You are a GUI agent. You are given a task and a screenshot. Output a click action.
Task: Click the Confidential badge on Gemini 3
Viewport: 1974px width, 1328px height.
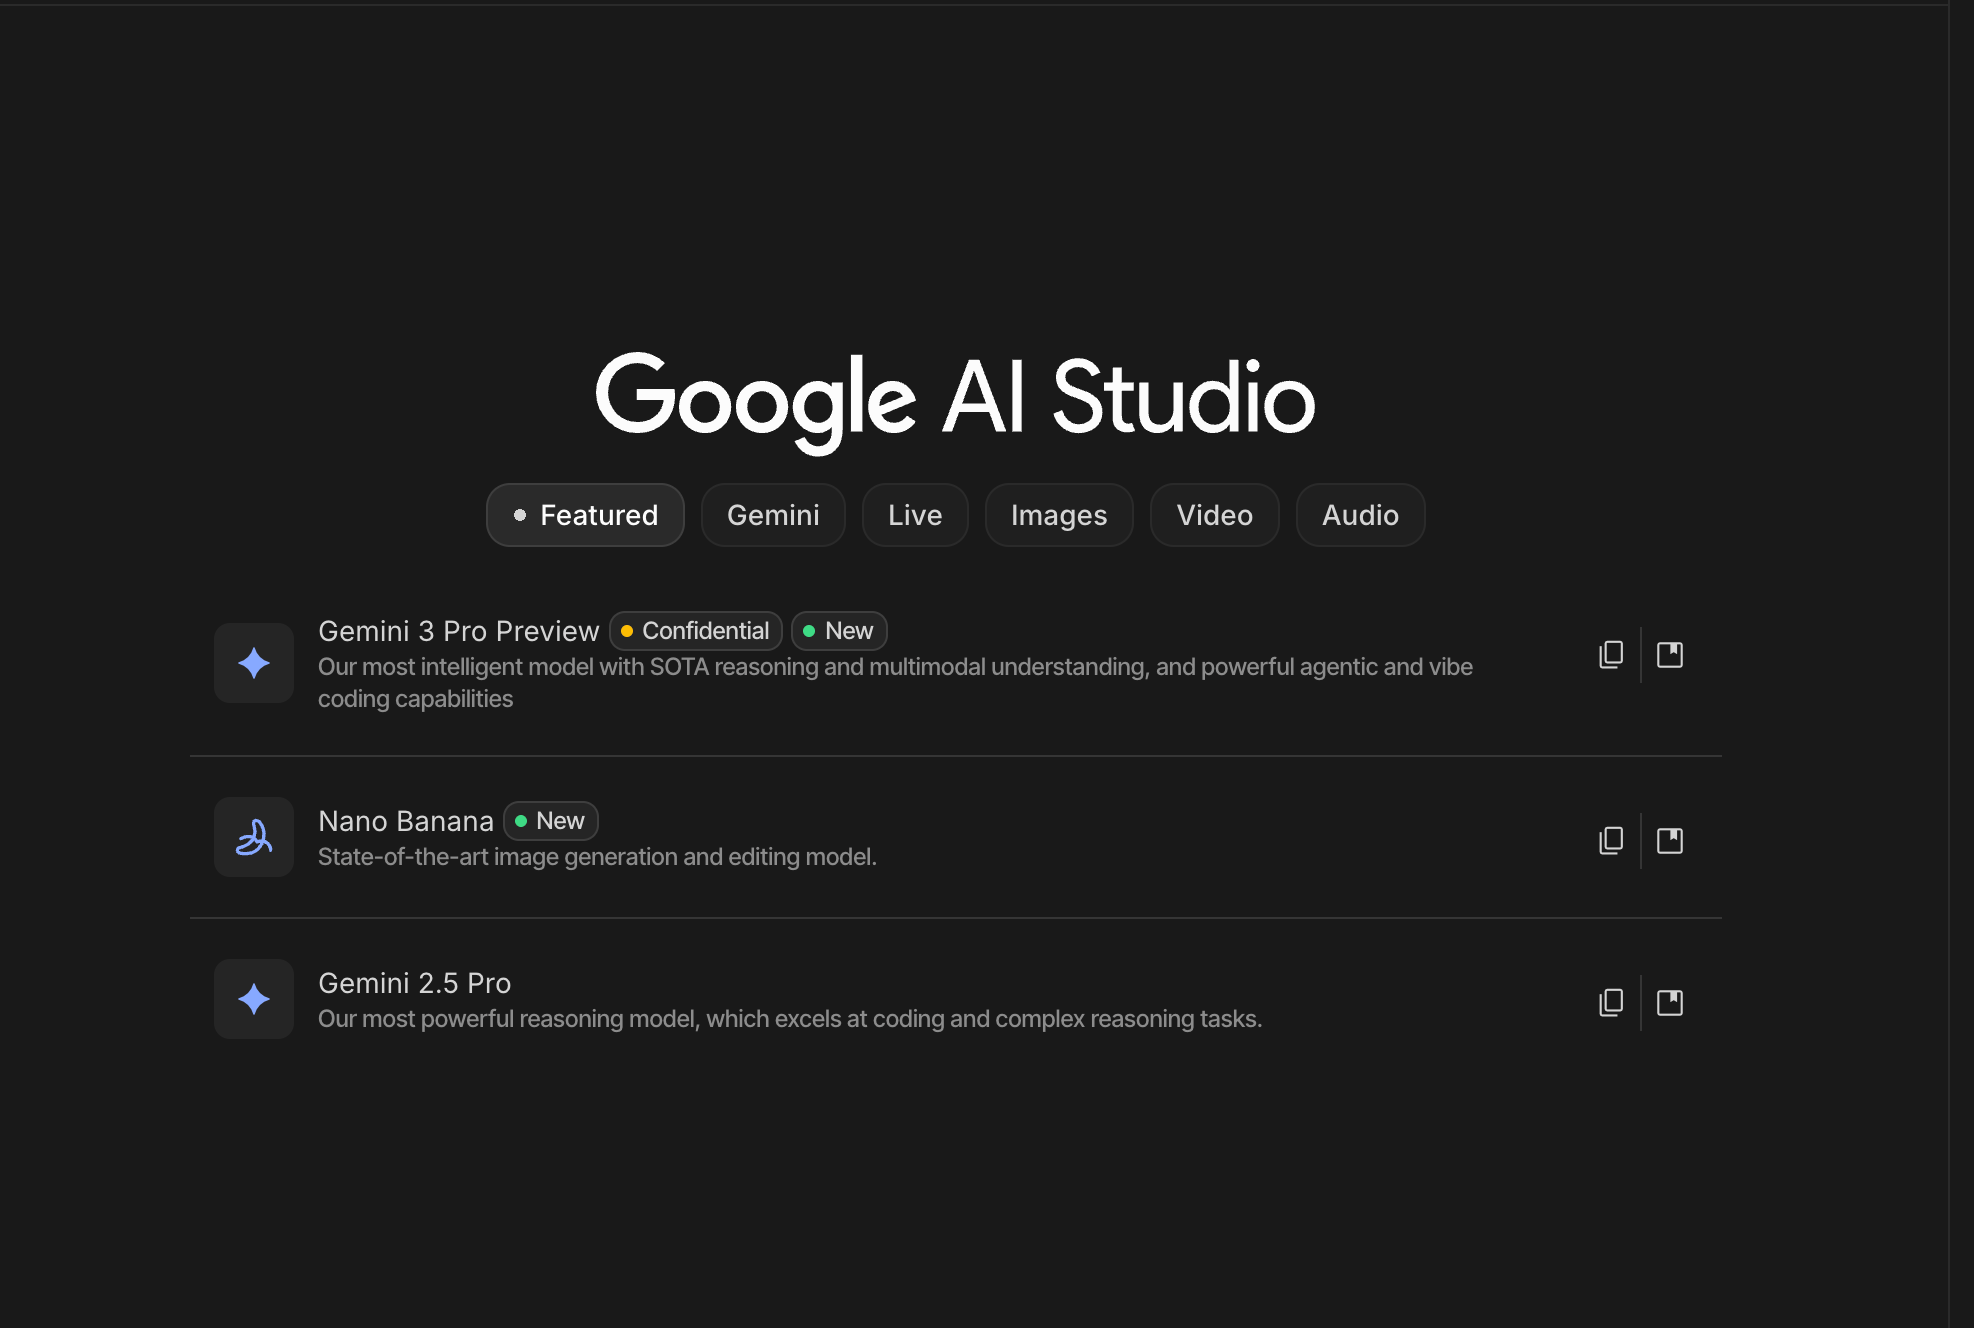point(696,631)
